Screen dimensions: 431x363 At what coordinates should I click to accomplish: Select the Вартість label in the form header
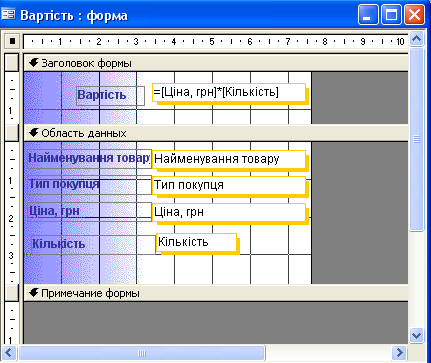[x=110, y=96]
